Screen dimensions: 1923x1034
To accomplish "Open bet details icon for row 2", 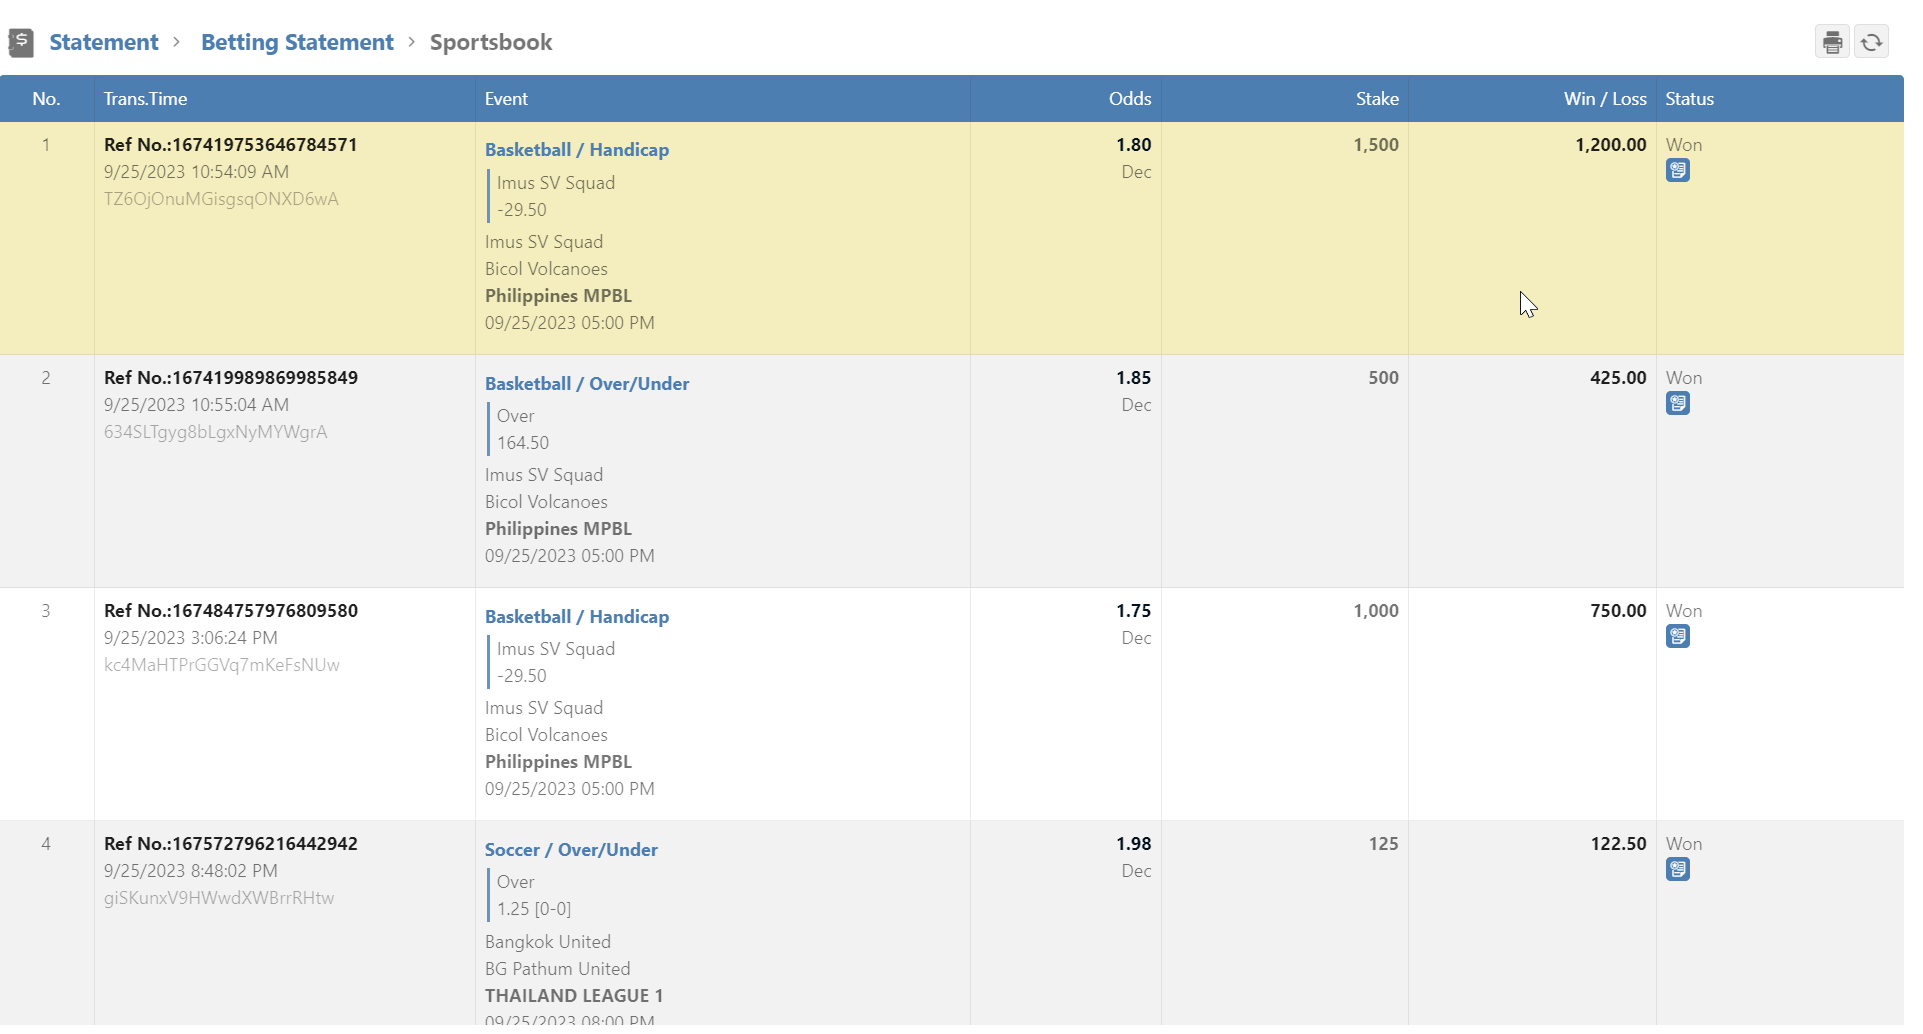I will coord(1677,404).
